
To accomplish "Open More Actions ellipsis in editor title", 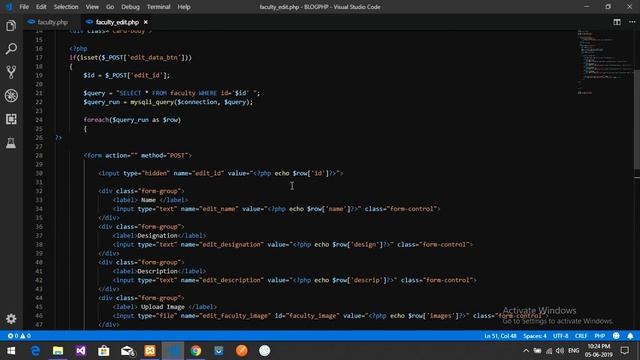I will (632, 22).
